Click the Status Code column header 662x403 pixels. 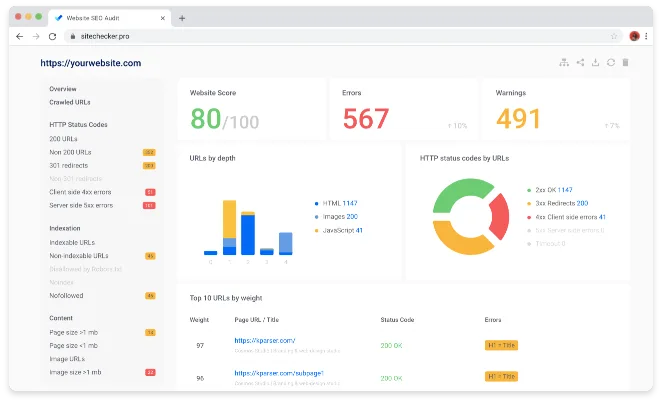coord(397,320)
